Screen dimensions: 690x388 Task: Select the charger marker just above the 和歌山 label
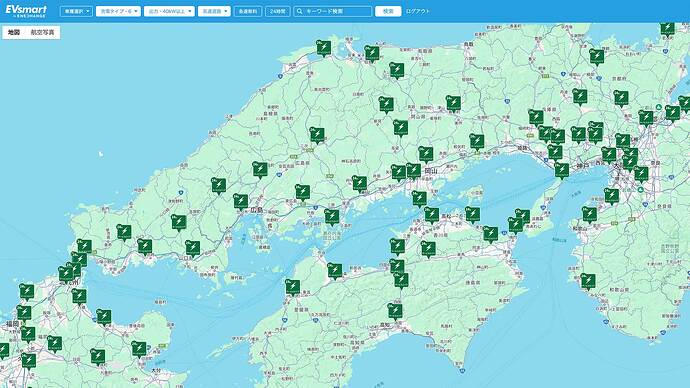tap(589, 214)
